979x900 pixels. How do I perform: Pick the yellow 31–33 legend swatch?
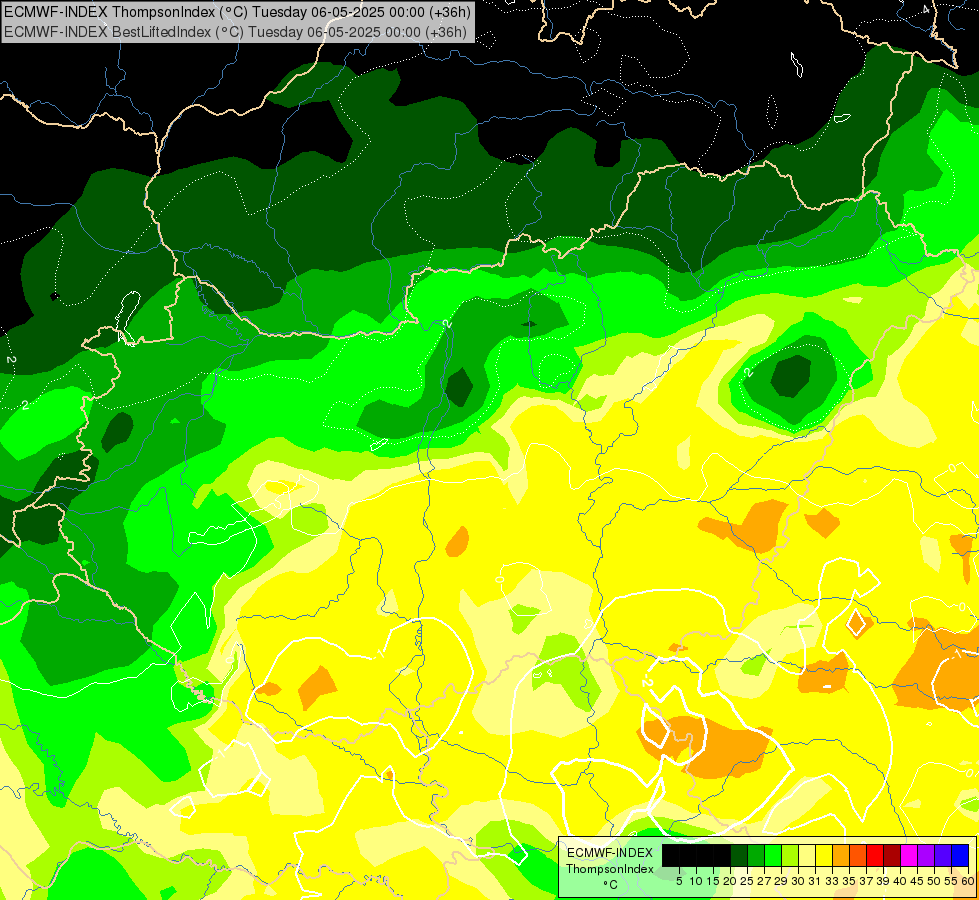(x=824, y=855)
